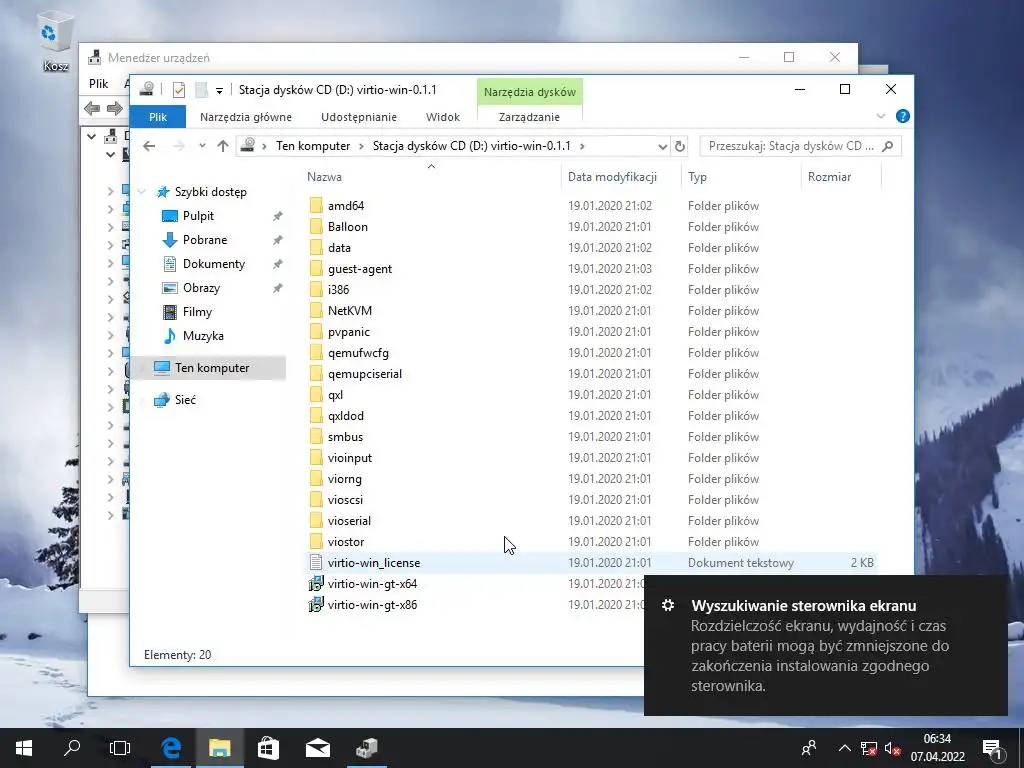Select the qxldod folder row
This screenshot has width=1024, height=768.
591,415
